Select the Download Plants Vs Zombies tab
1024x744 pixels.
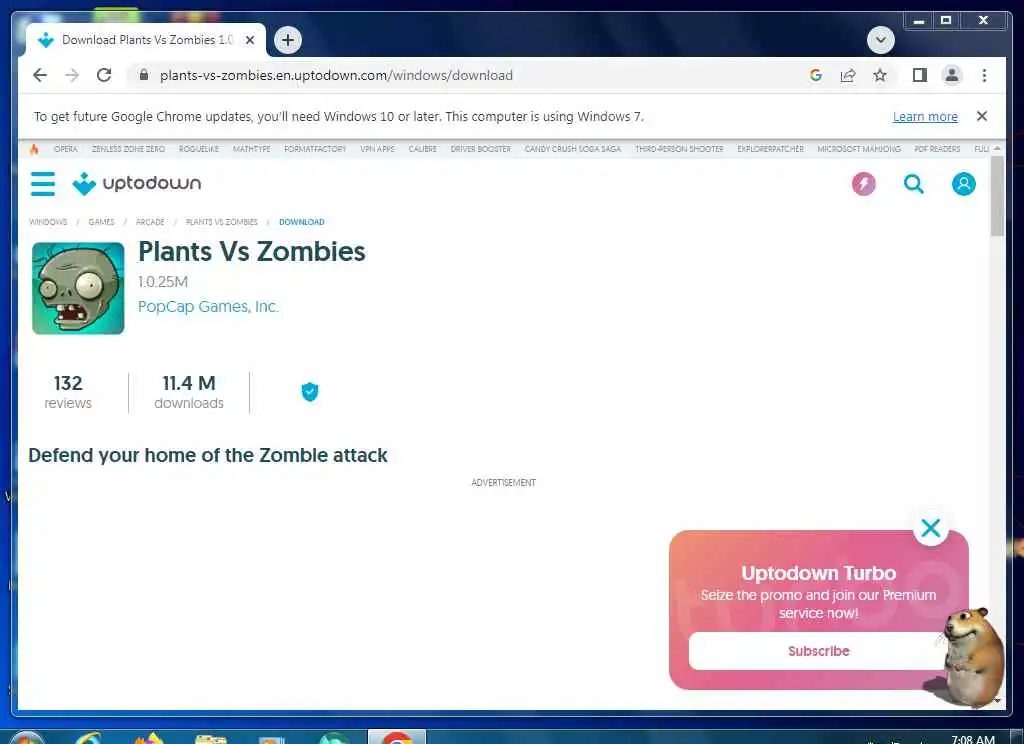pos(146,40)
